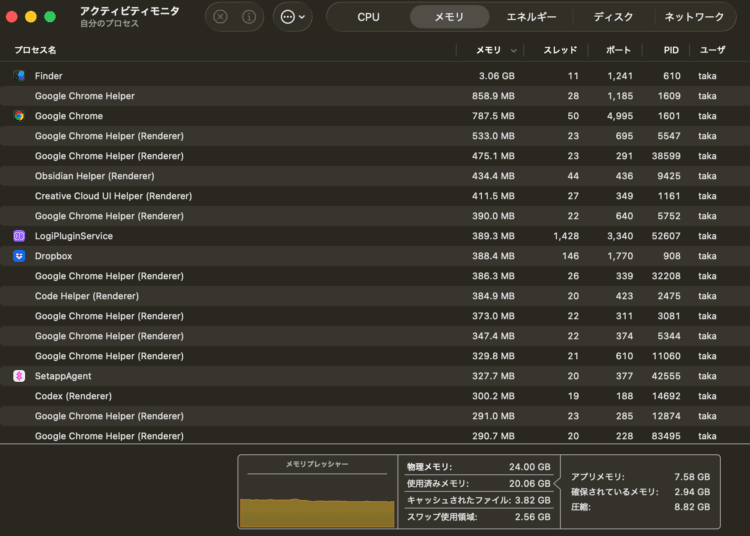This screenshot has height=536, width=750.
Task: Open the process info inspector icon
Action: pos(249,17)
